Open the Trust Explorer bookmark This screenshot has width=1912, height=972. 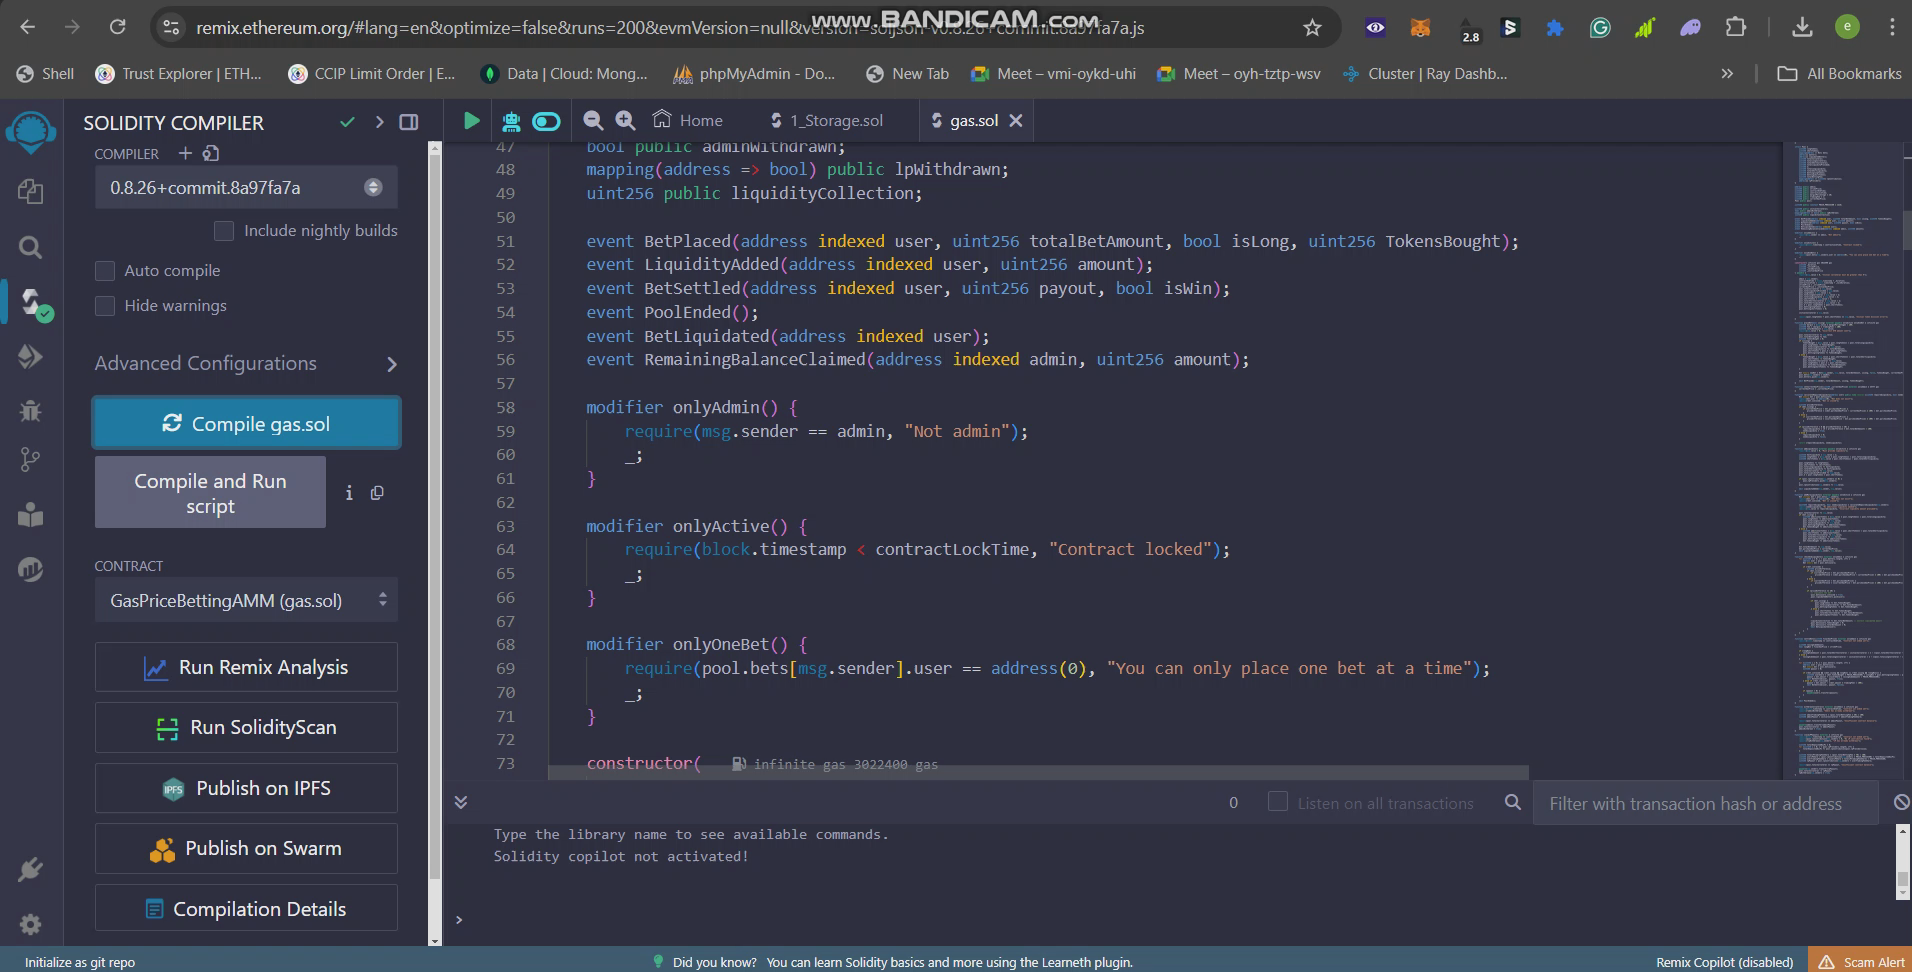178,73
